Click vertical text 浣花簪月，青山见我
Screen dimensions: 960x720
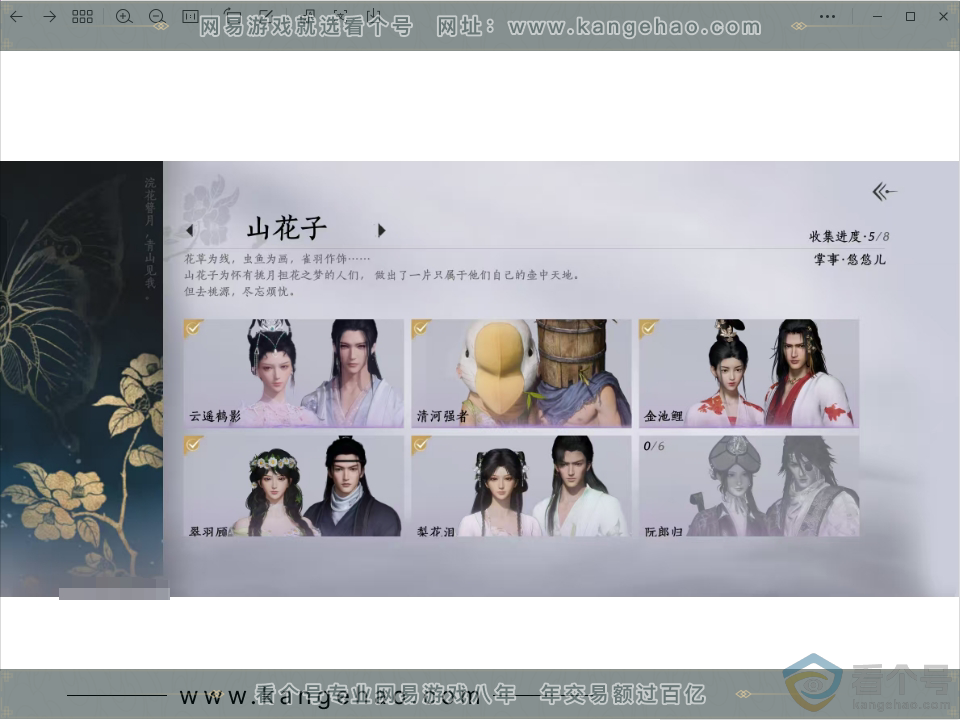[150, 238]
